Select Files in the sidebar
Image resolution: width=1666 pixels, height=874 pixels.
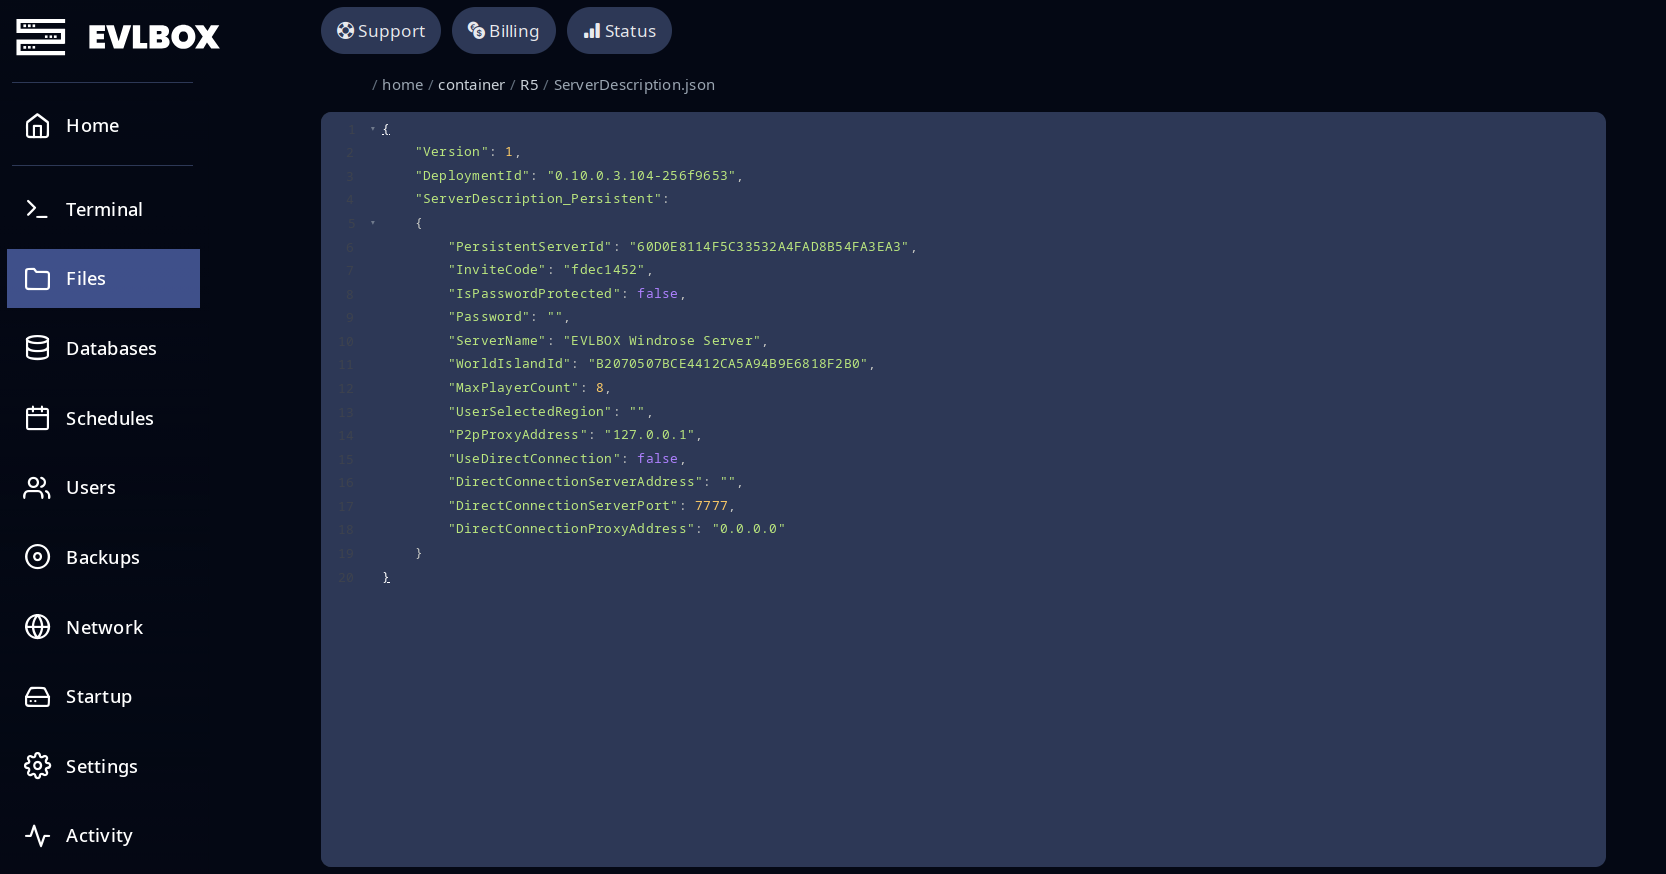pos(103,278)
